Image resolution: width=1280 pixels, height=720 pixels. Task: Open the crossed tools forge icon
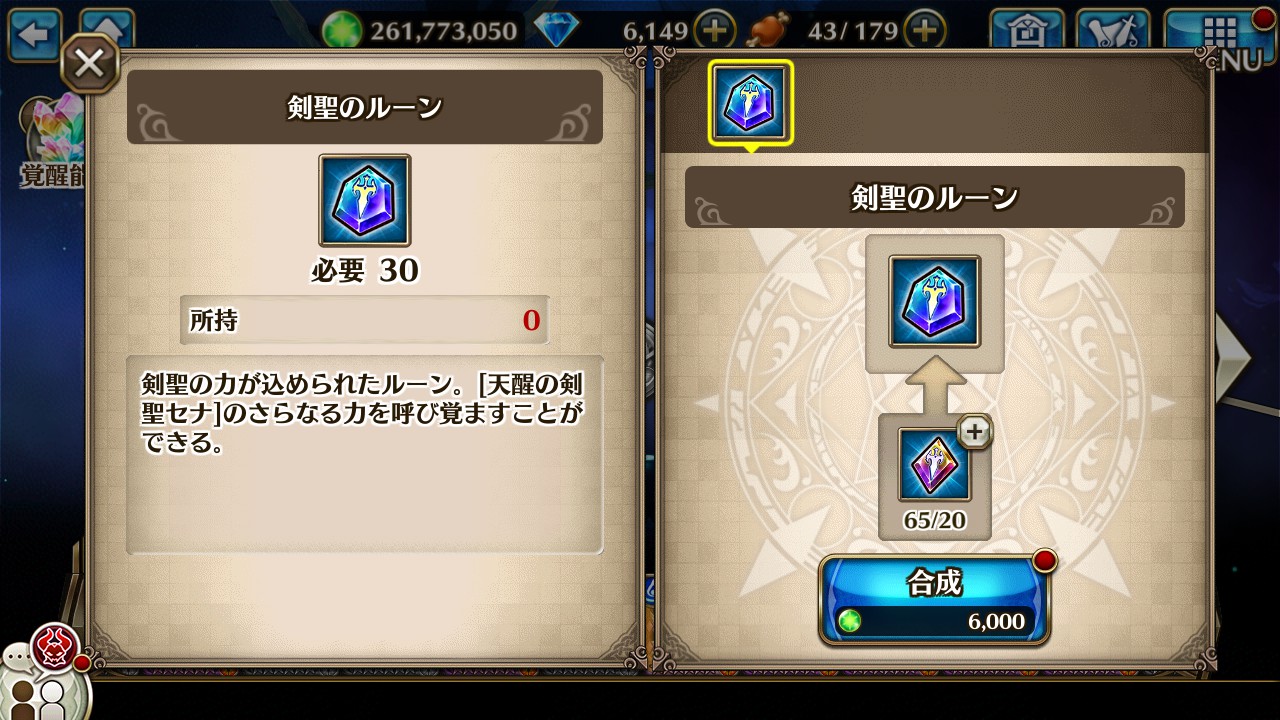click(x=1113, y=30)
